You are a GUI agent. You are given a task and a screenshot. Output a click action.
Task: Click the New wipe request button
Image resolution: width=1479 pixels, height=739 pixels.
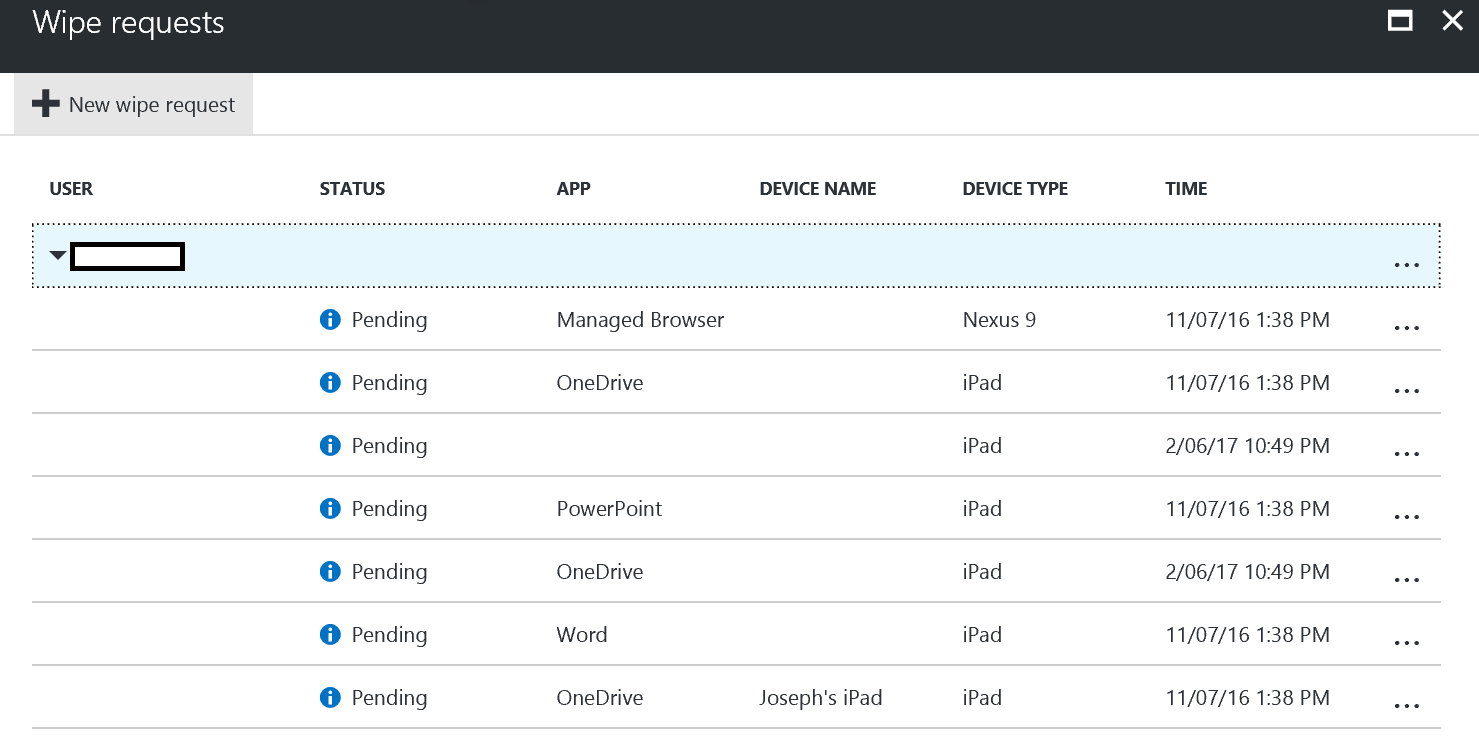coord(133,103)
